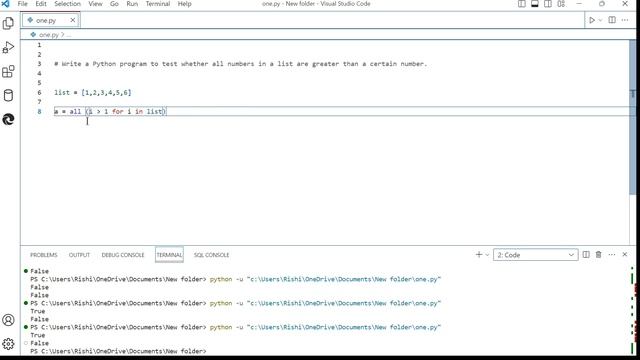Click the list assignment code on line 6
This screenshot has height=360, width=640.
93,93
